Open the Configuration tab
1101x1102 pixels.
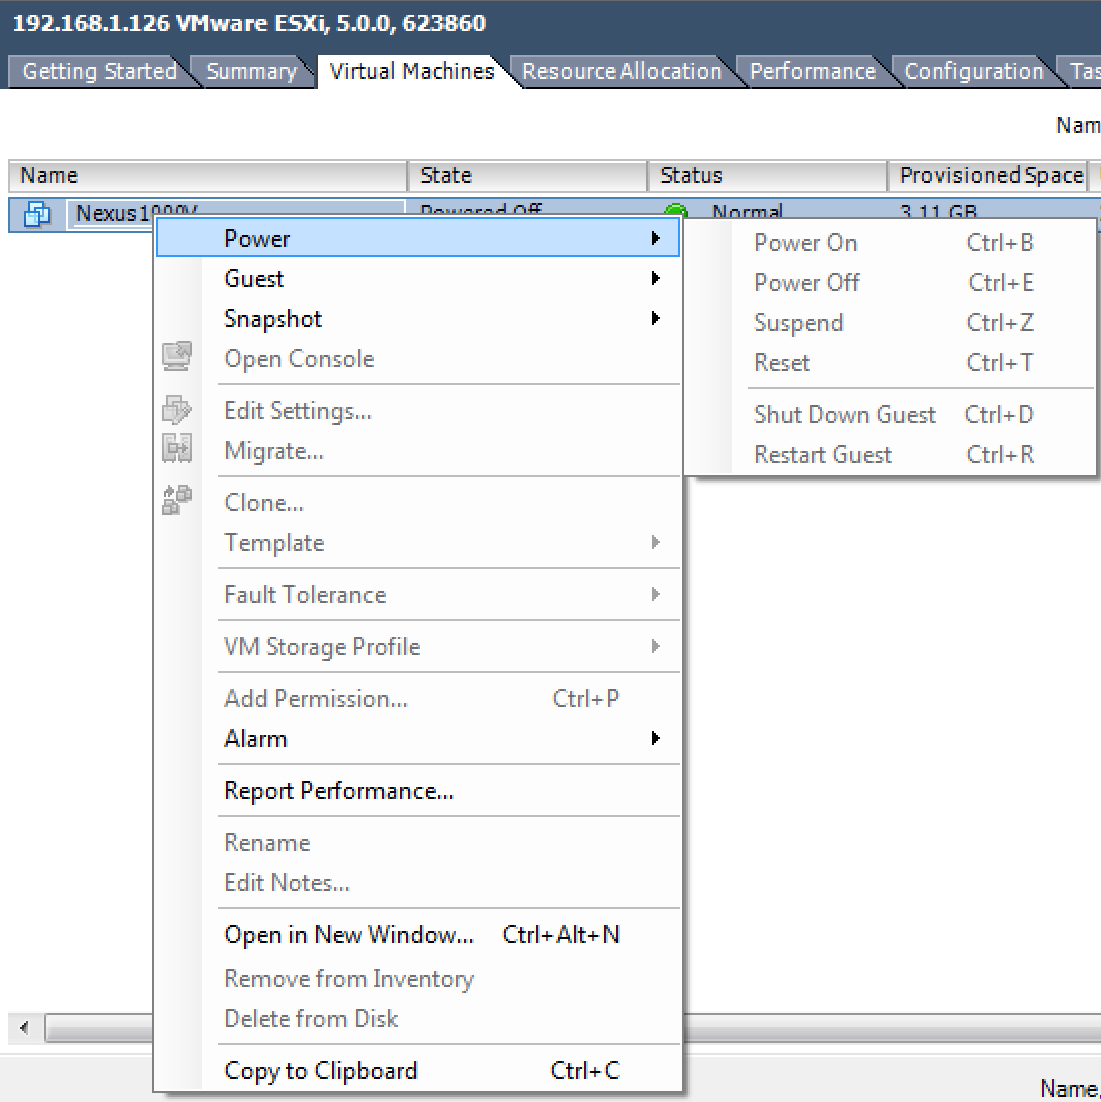click(974, 72)
